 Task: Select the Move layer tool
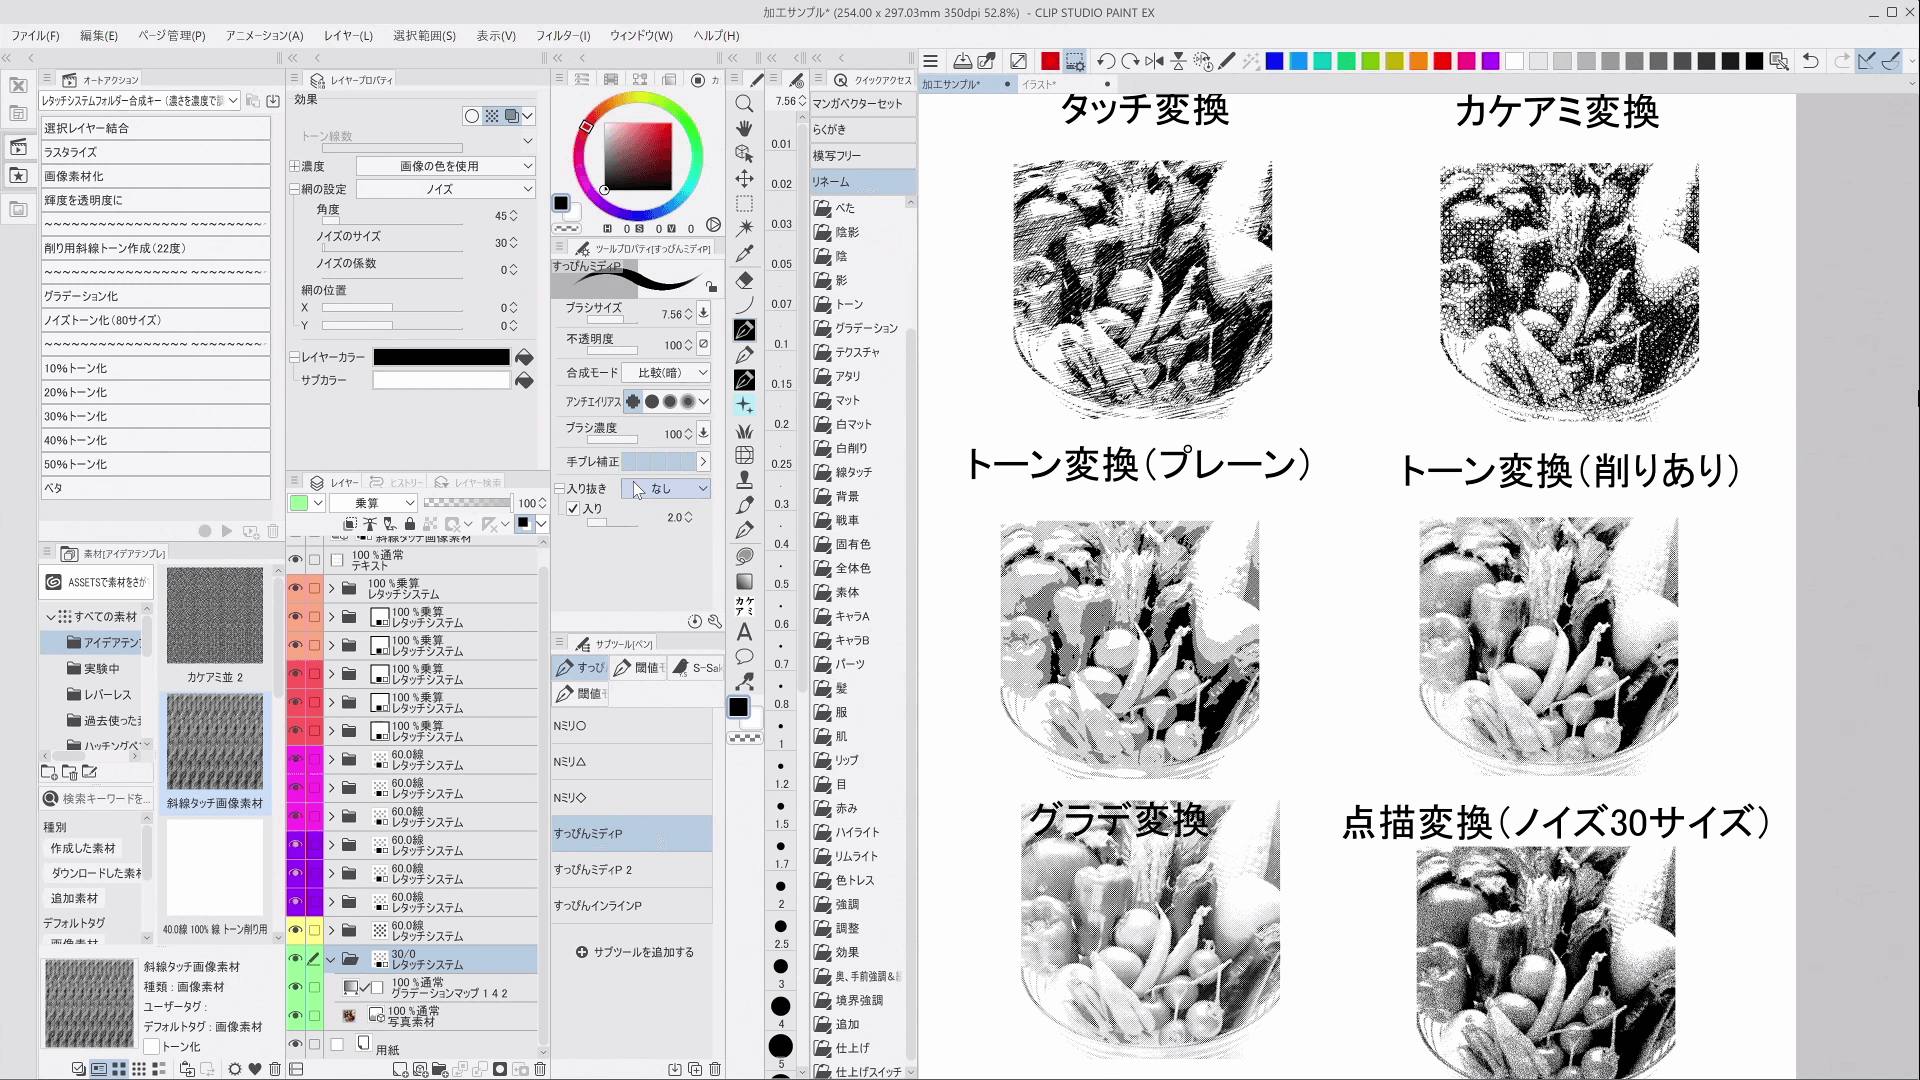(744, 179)
